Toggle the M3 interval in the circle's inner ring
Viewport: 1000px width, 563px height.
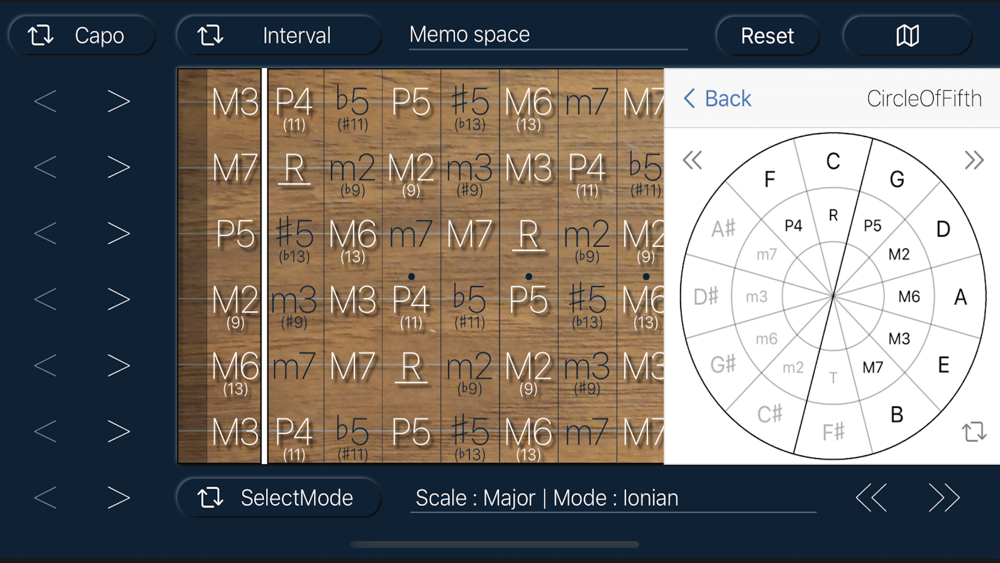[899, 339]
